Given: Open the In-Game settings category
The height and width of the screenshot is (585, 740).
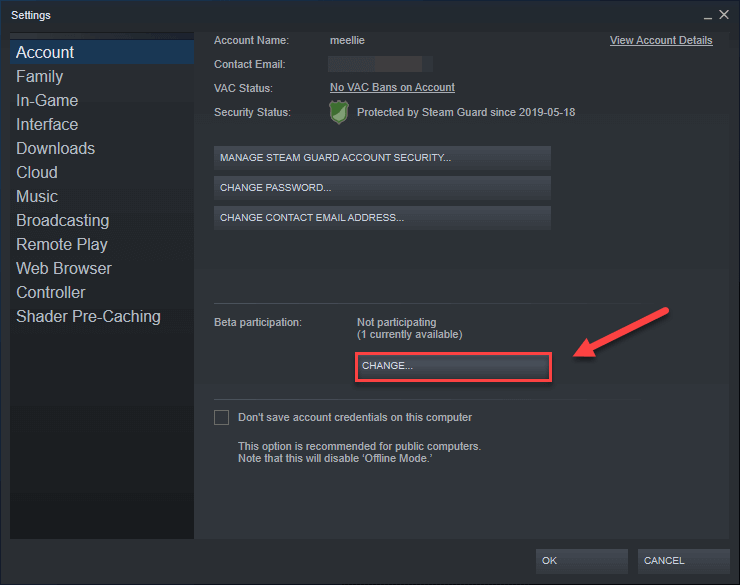Looking at the screenshot, I should tap(101, 100).
